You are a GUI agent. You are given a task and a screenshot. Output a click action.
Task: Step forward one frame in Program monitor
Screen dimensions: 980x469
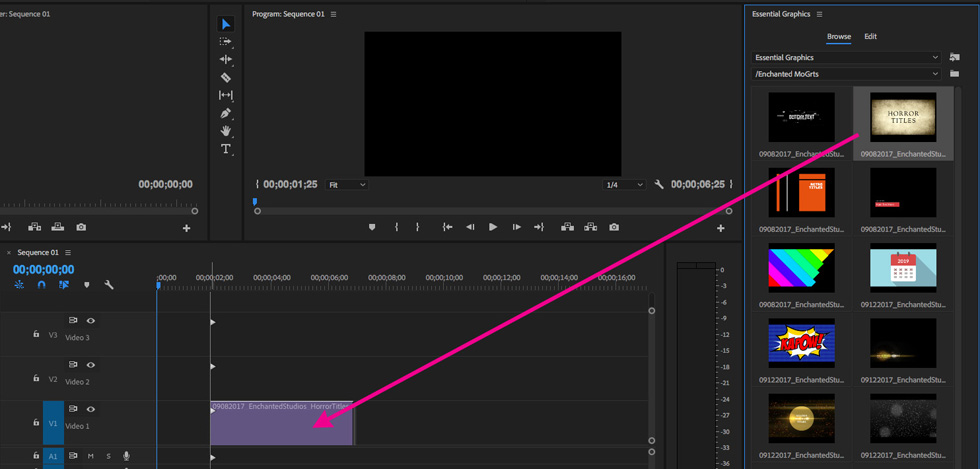click(x=516, y=227)
